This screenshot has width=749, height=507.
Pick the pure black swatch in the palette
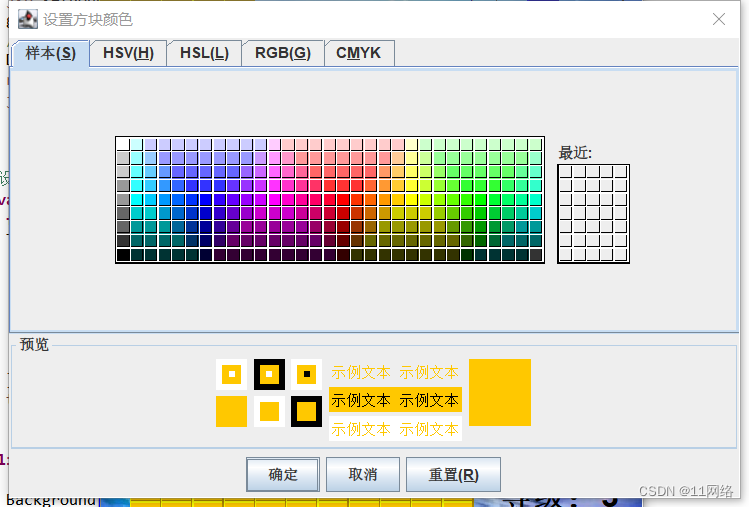[123, 255]
